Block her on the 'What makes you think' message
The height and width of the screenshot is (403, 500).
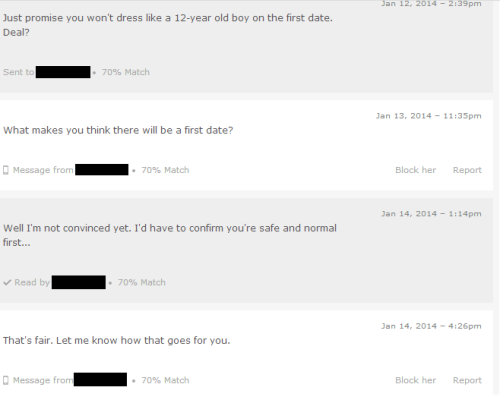tap(415, 170)
